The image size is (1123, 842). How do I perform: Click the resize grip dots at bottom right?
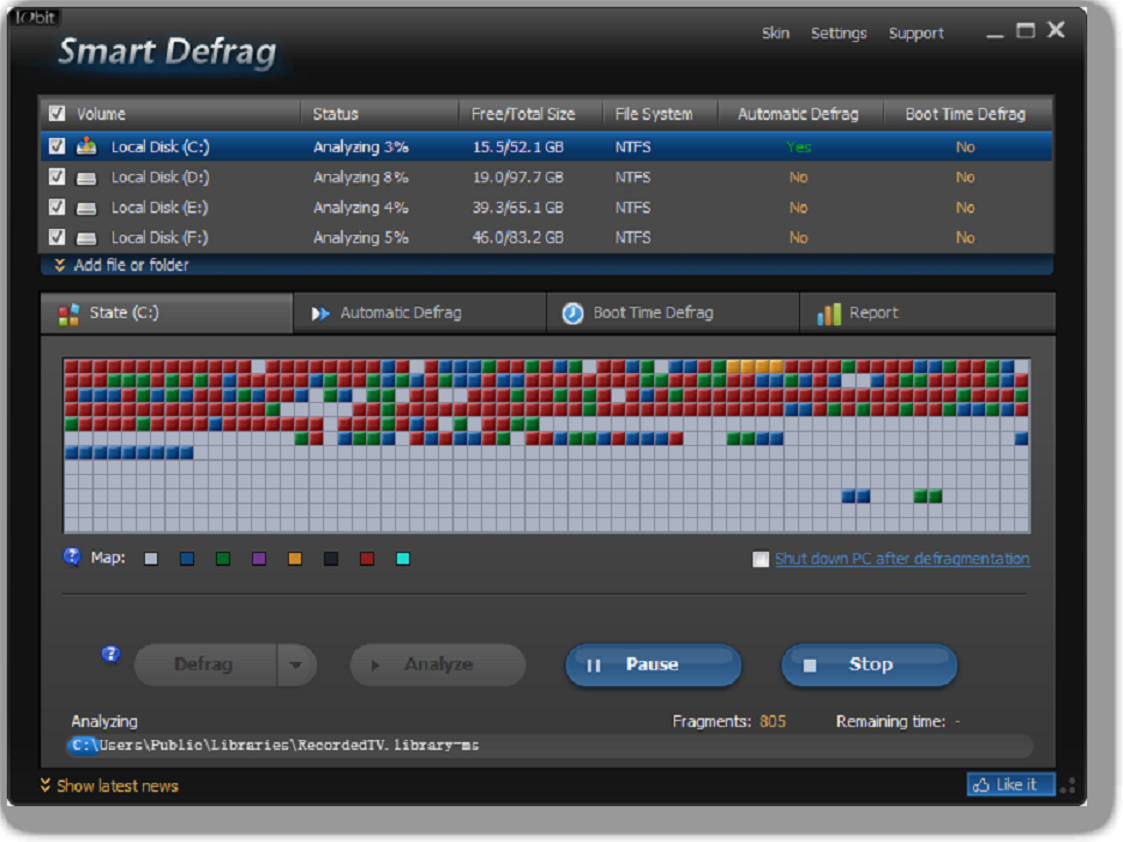pos(1068,785)
